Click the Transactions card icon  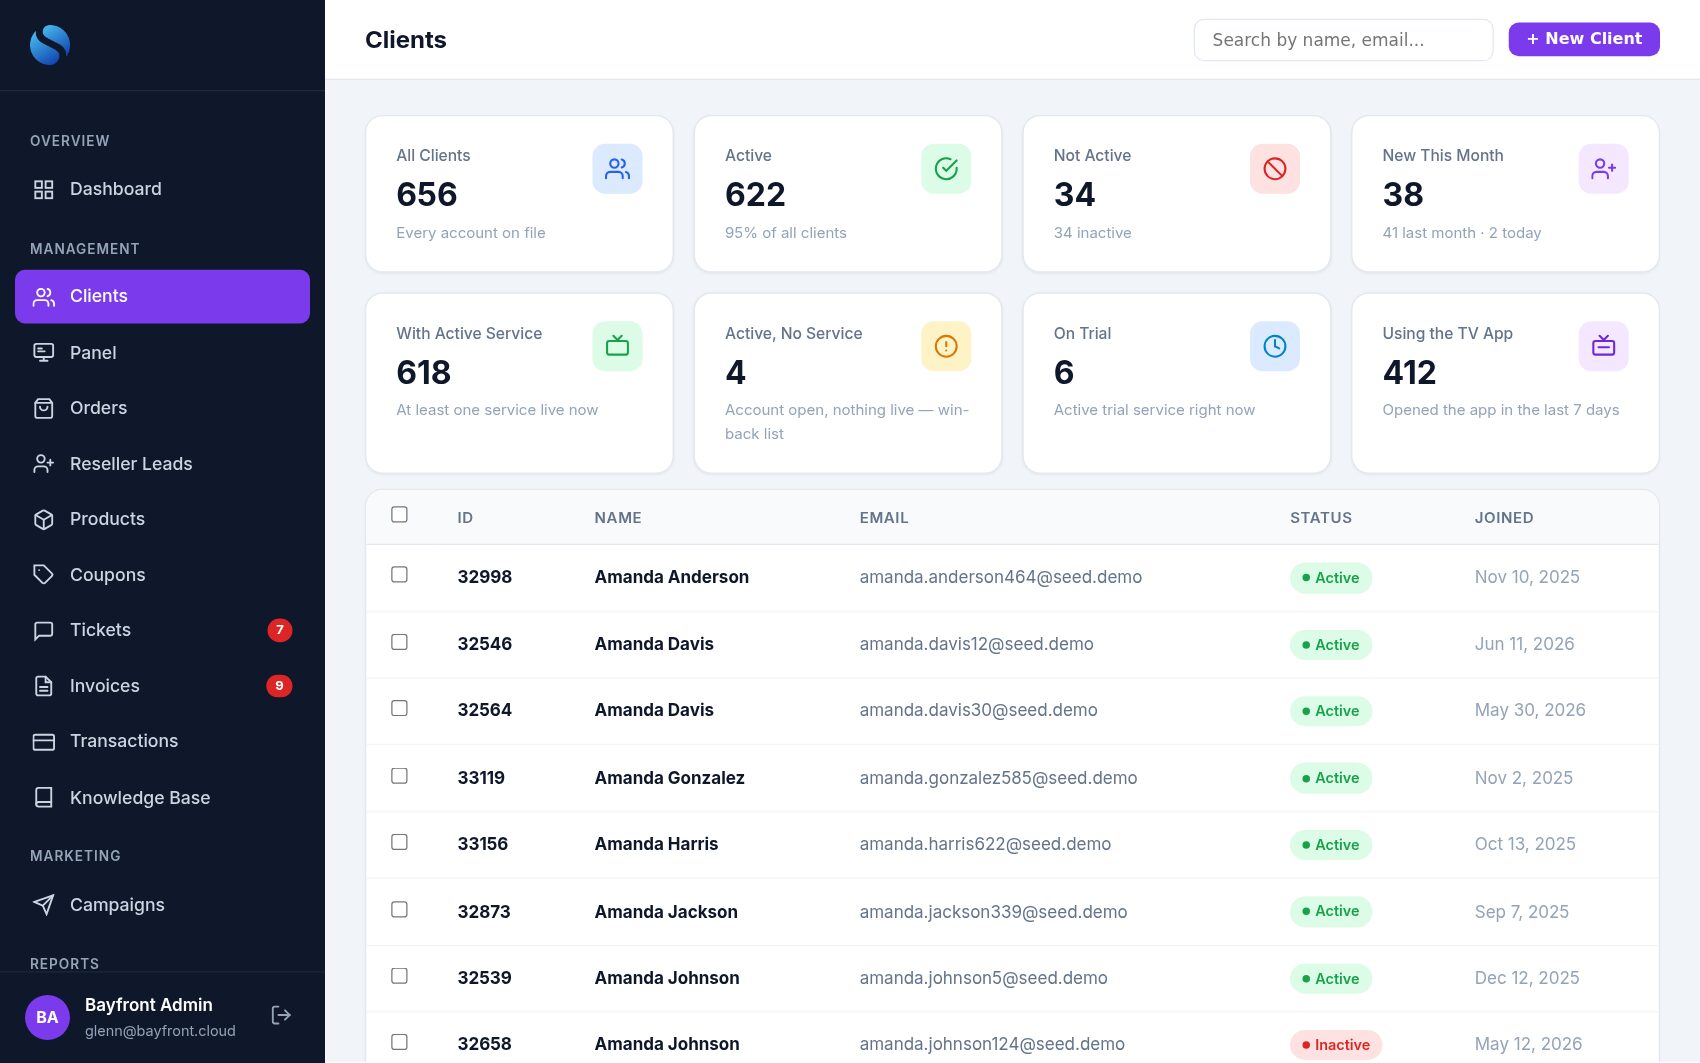(44, 741)
